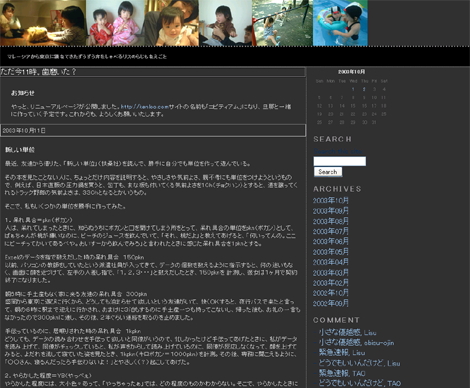Image resolution: width=470 pixels, height=388 pixels.
Task: Open the 2003年07月 archive link
Action: (331, 231)
